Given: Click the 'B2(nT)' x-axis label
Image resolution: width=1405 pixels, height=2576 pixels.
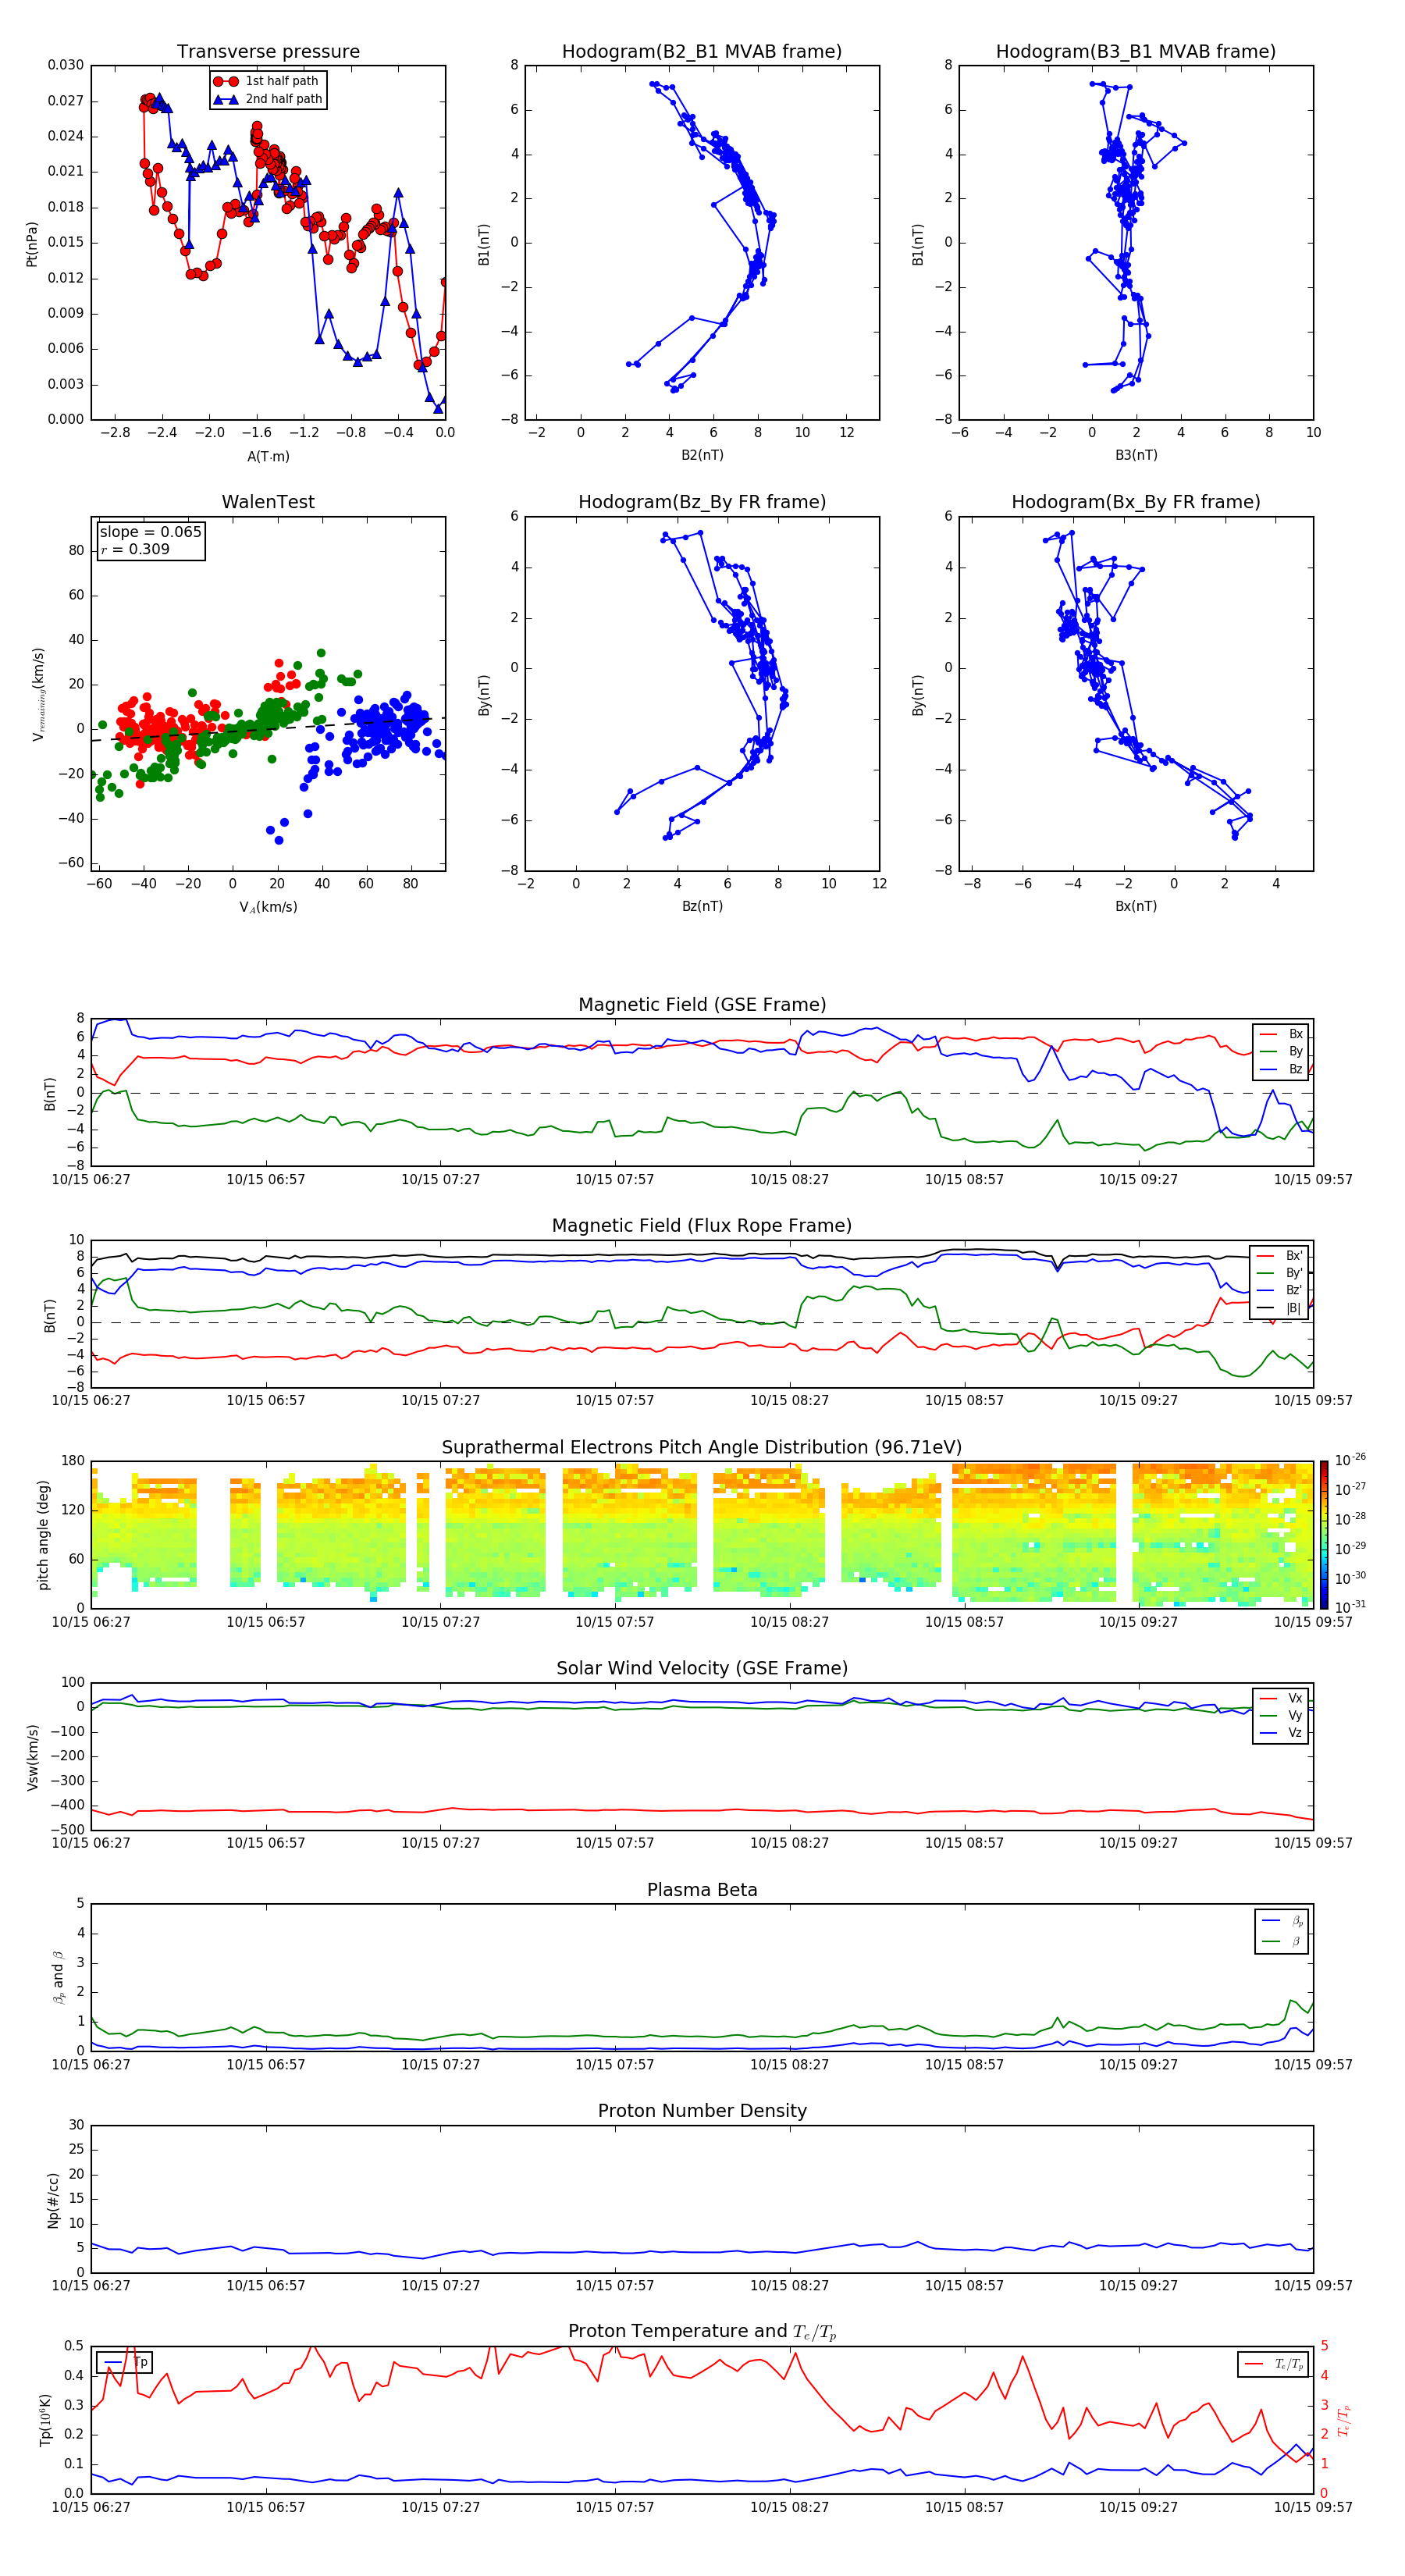Looking at the screenshot, I should tap(702, 455).
